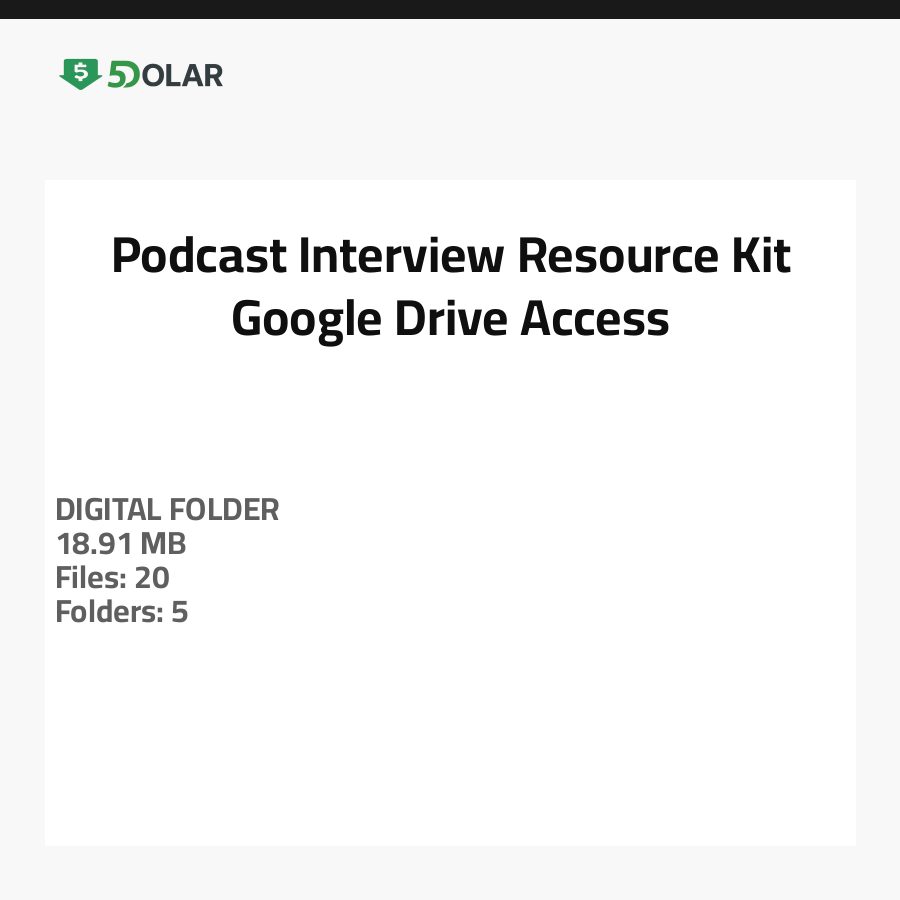The height and width of the screenshot is (900, 900).
Task: Select the Podcast Interview Resource Kit heading
Action: point(450,256)
